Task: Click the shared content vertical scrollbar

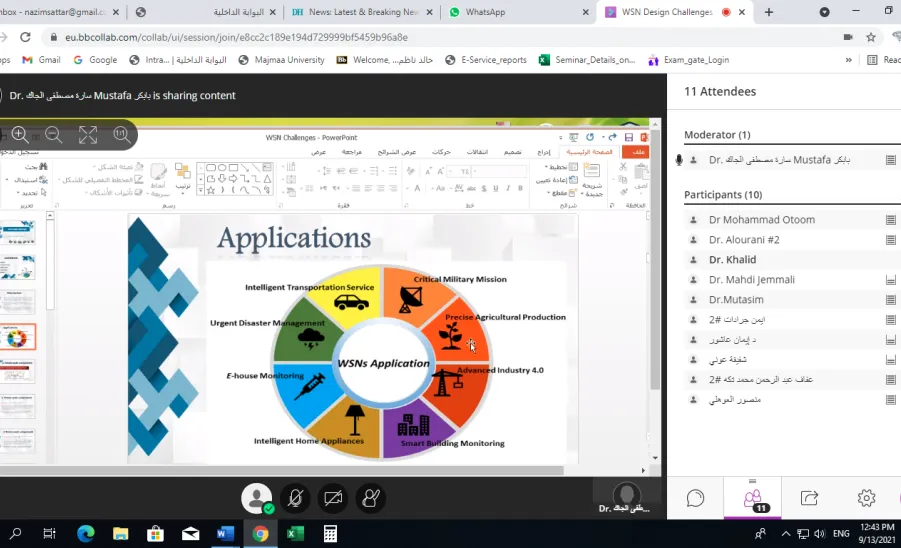Action: click(x=654, y=258)
